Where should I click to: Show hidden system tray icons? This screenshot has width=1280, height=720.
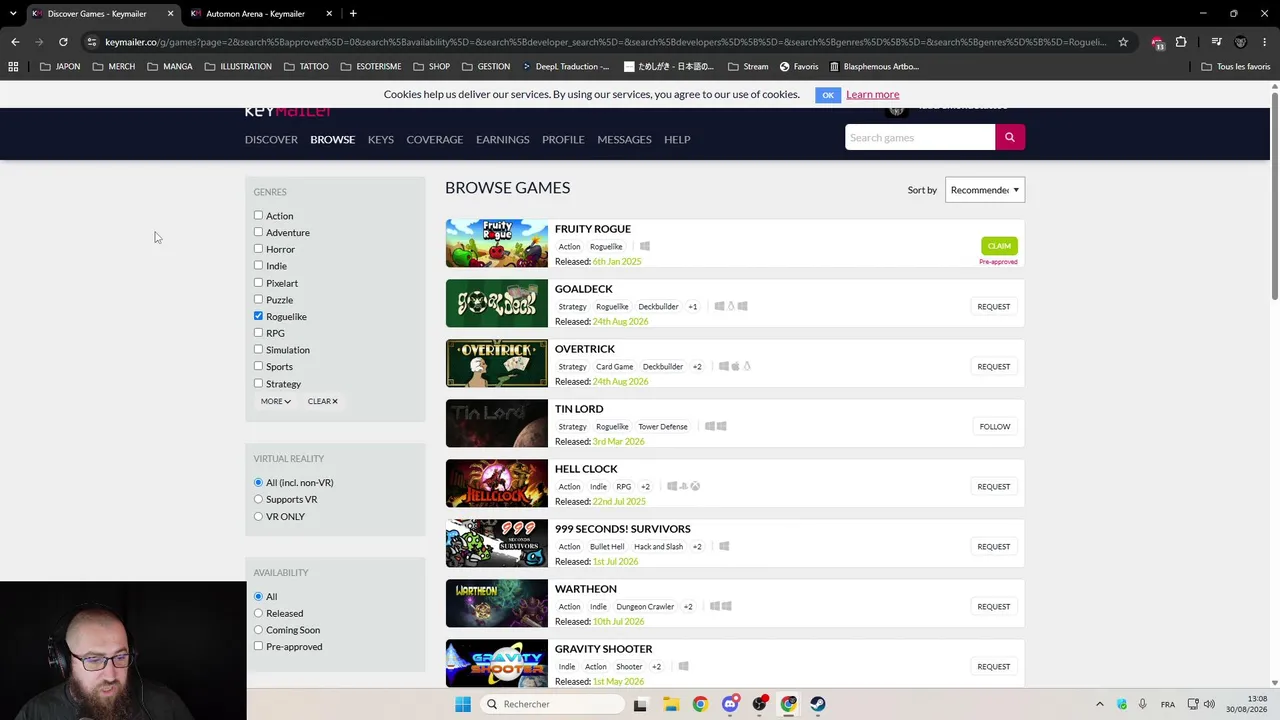(x=1099, y=704)
